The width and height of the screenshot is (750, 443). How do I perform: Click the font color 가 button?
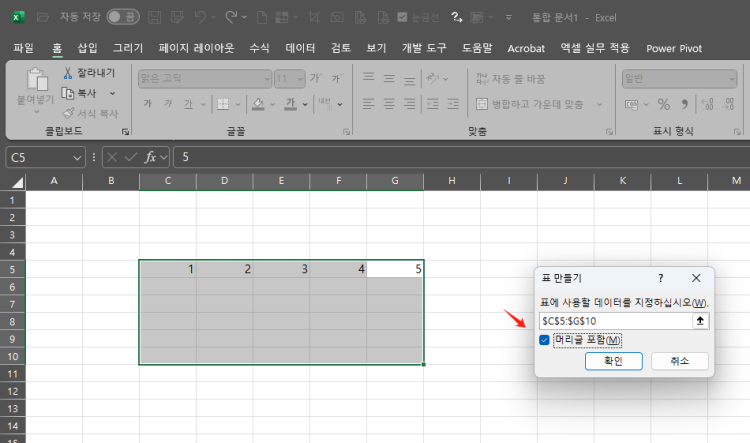coord(290,104)
